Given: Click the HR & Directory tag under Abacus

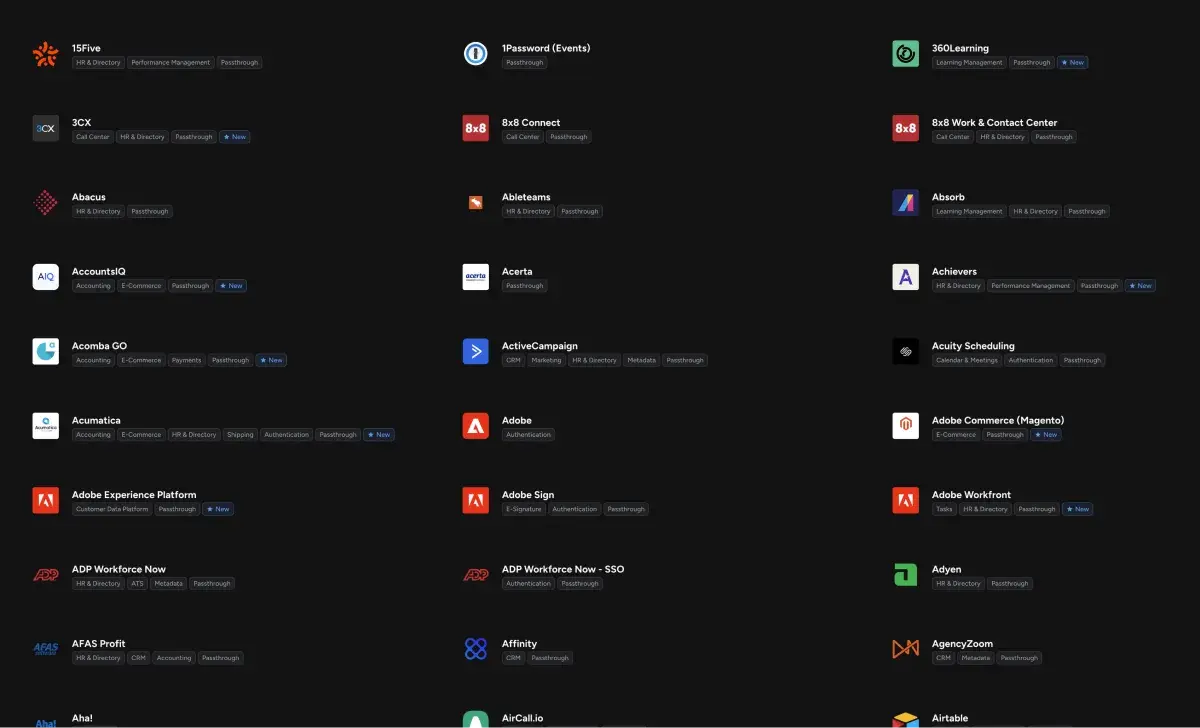Looking at the screenshot, I should pyautogui.click(x=98, y=212).
